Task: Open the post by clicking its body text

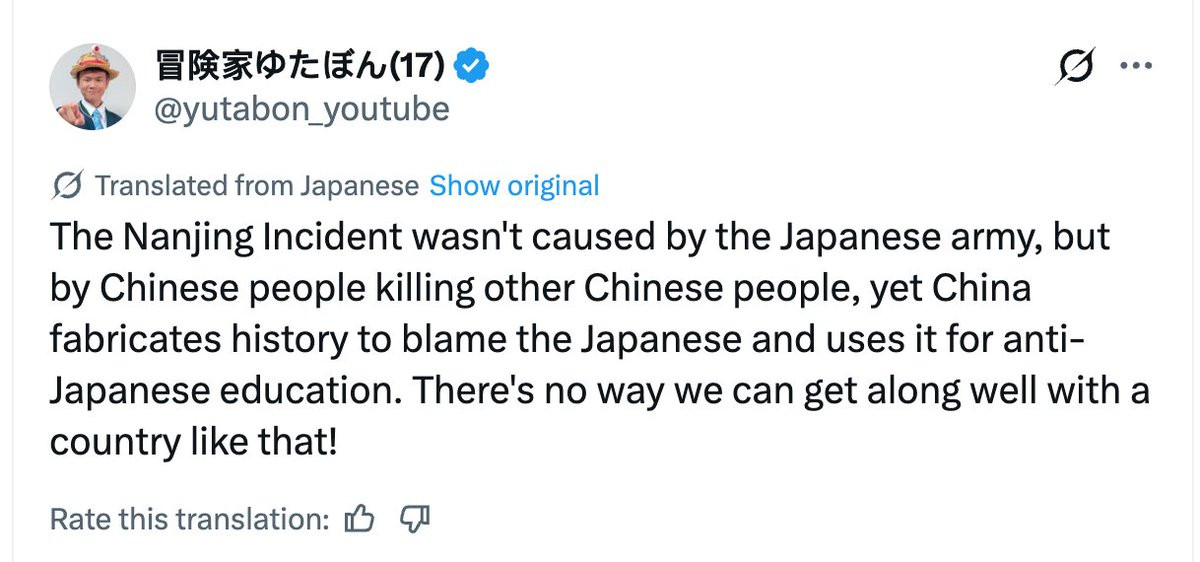Action: [599, 339]
